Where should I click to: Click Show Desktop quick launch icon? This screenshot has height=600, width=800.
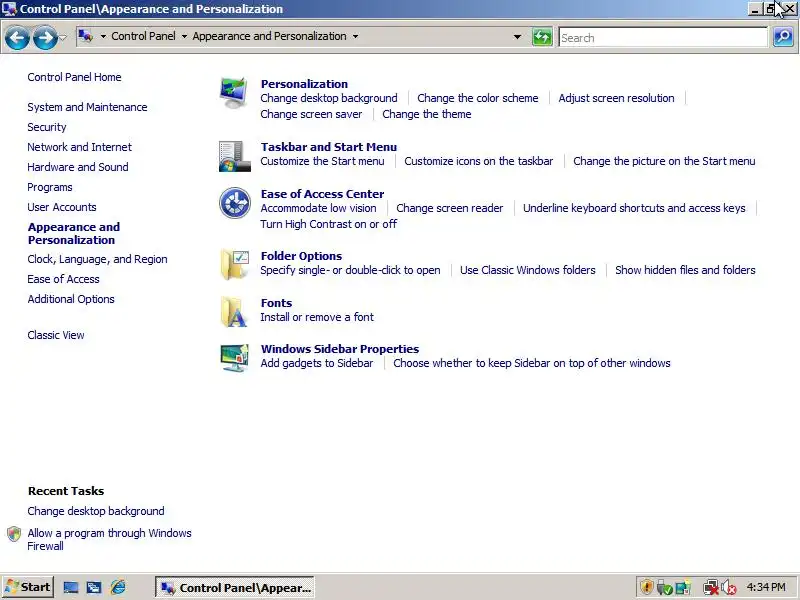pyautogui.click(x=70, y=587)
